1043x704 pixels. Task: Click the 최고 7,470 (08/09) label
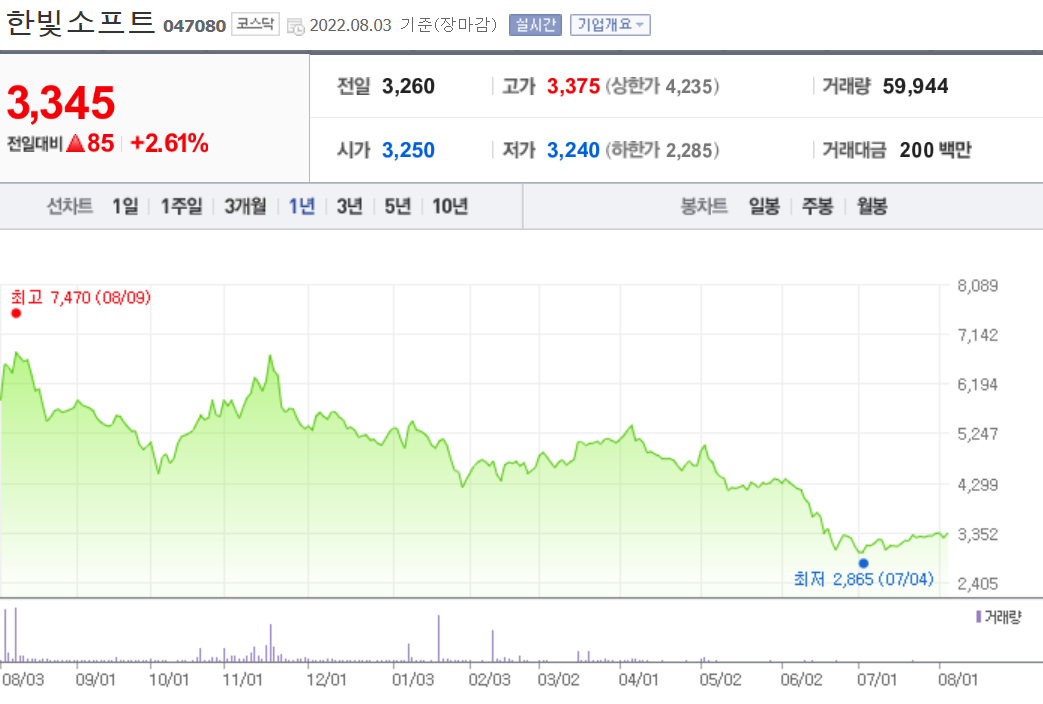80,297
